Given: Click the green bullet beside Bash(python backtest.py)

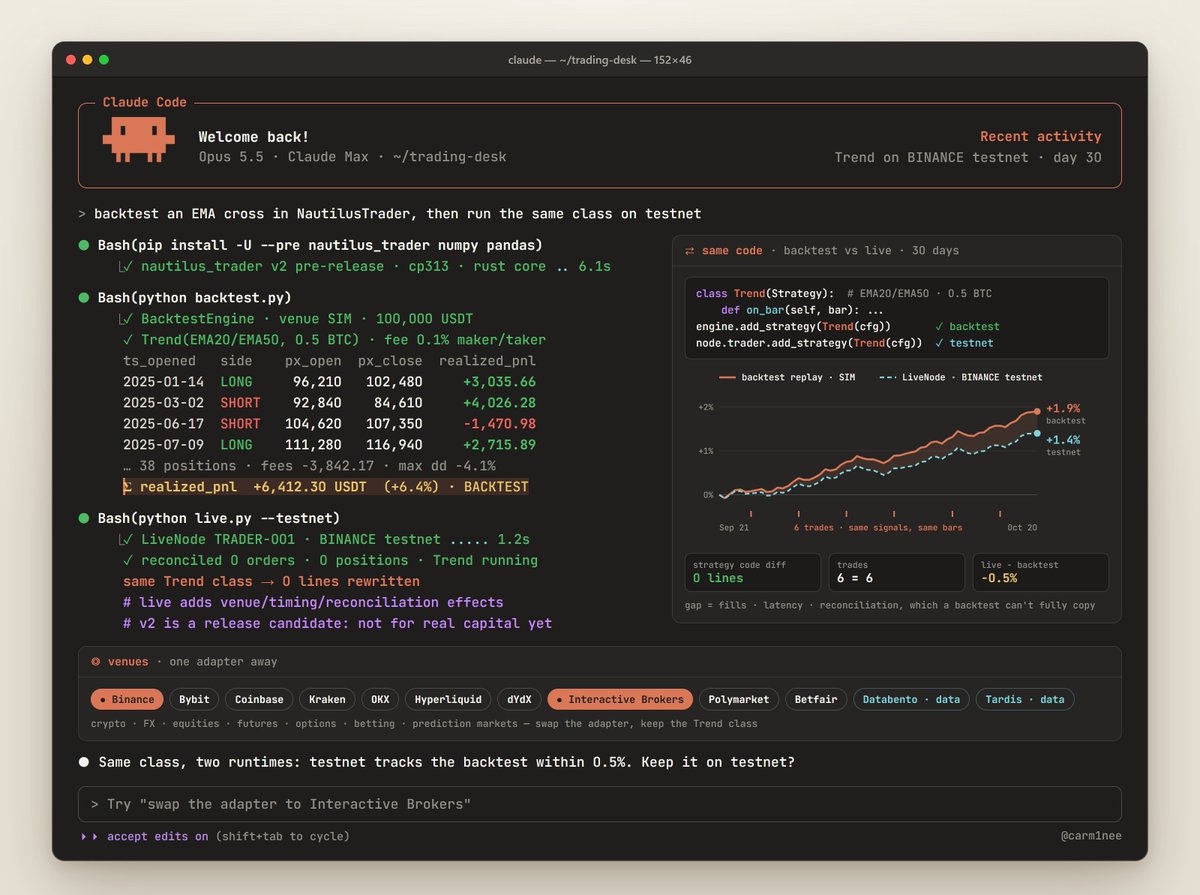Looking at the screenshot, I should pyautogui.click(x=84, y=297).
